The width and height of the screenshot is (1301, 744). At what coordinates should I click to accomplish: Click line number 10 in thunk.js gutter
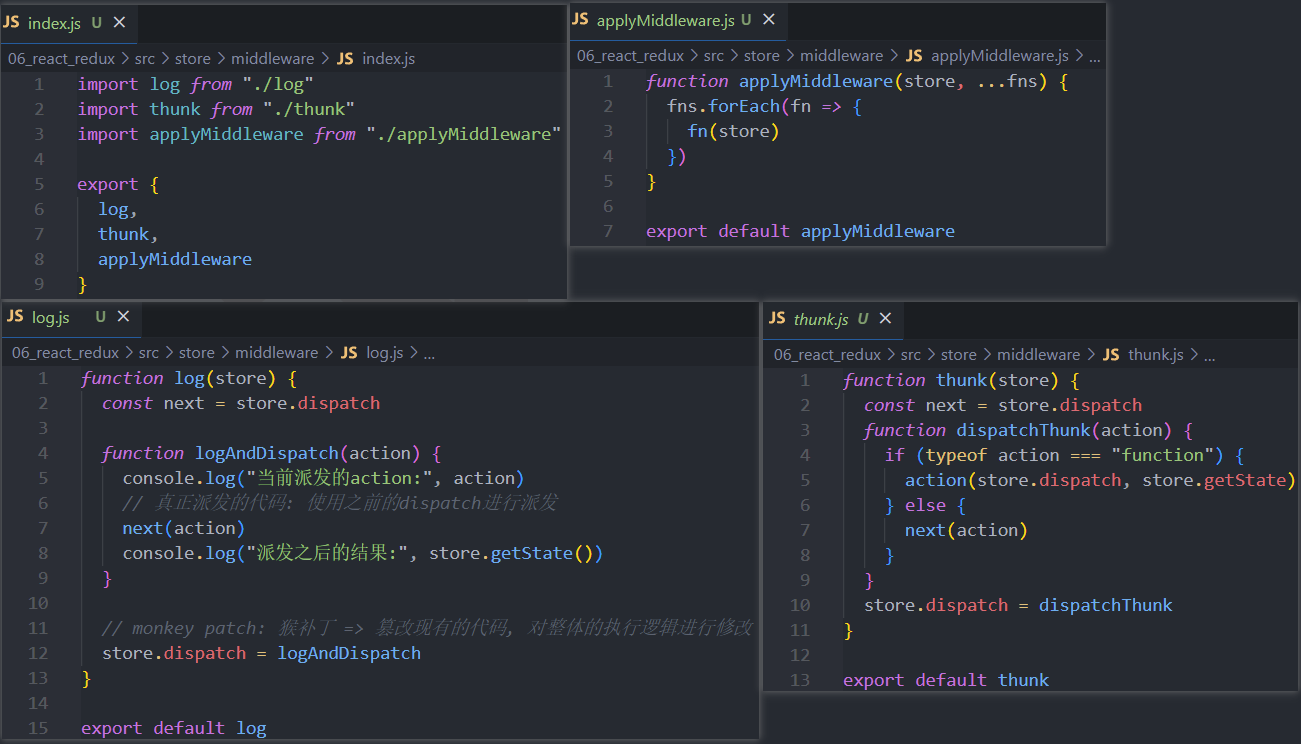[800, 605]
